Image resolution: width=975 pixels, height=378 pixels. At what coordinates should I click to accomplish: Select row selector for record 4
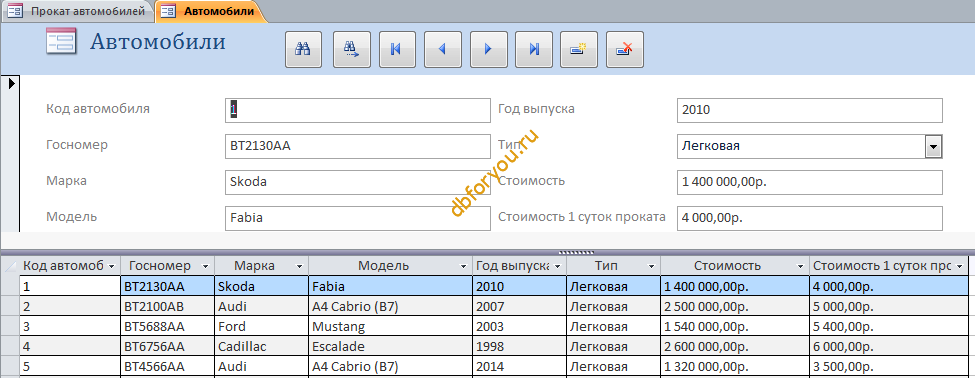pyautogui.click(x=10, y=346)
